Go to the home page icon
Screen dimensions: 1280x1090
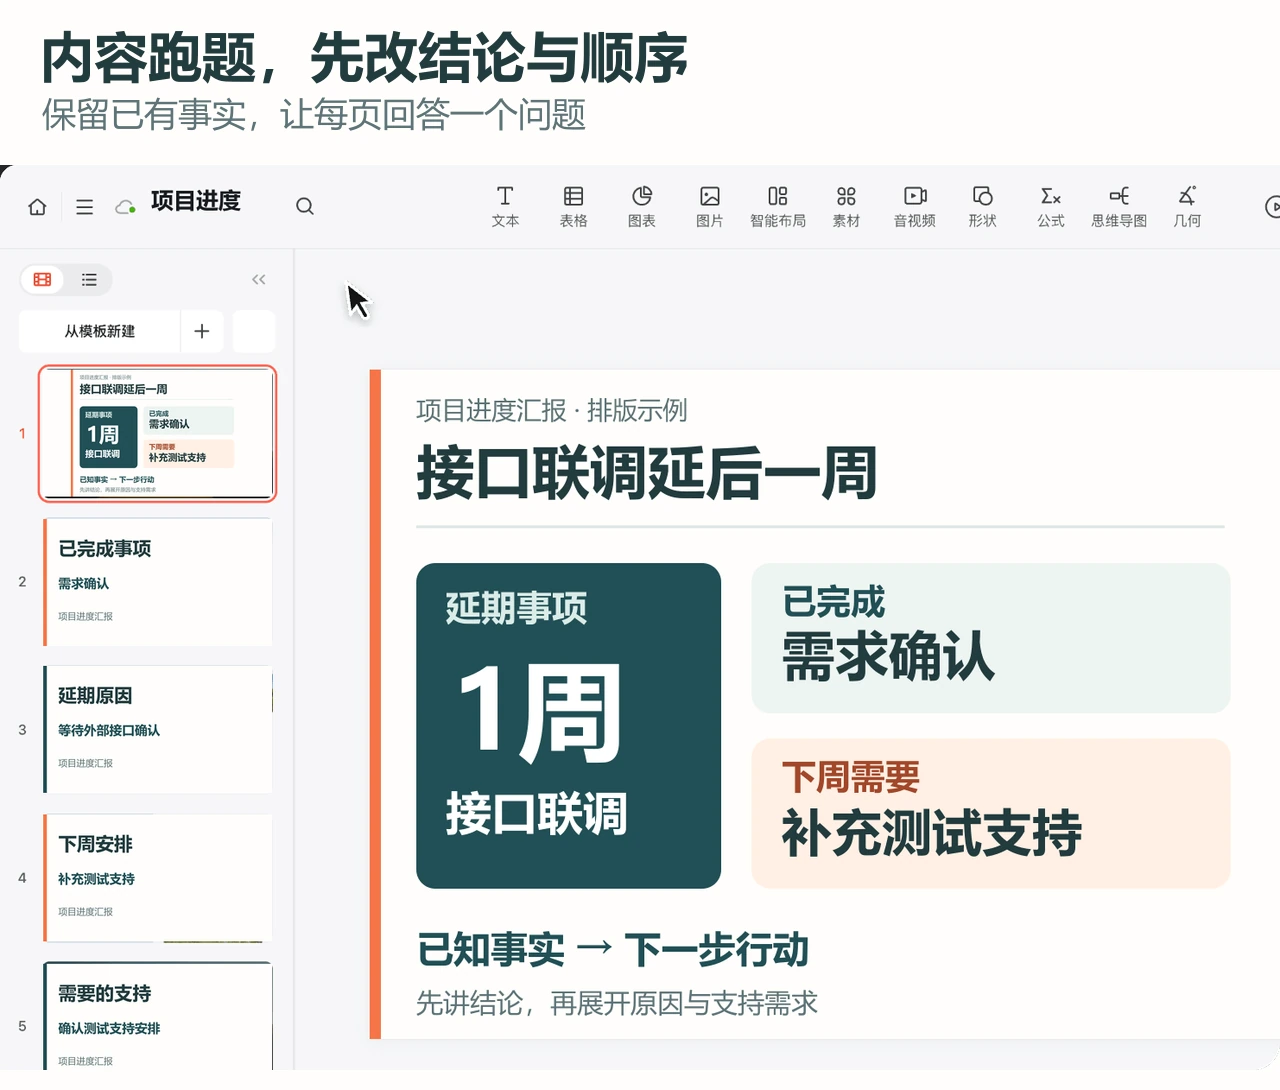coord(37,207)
